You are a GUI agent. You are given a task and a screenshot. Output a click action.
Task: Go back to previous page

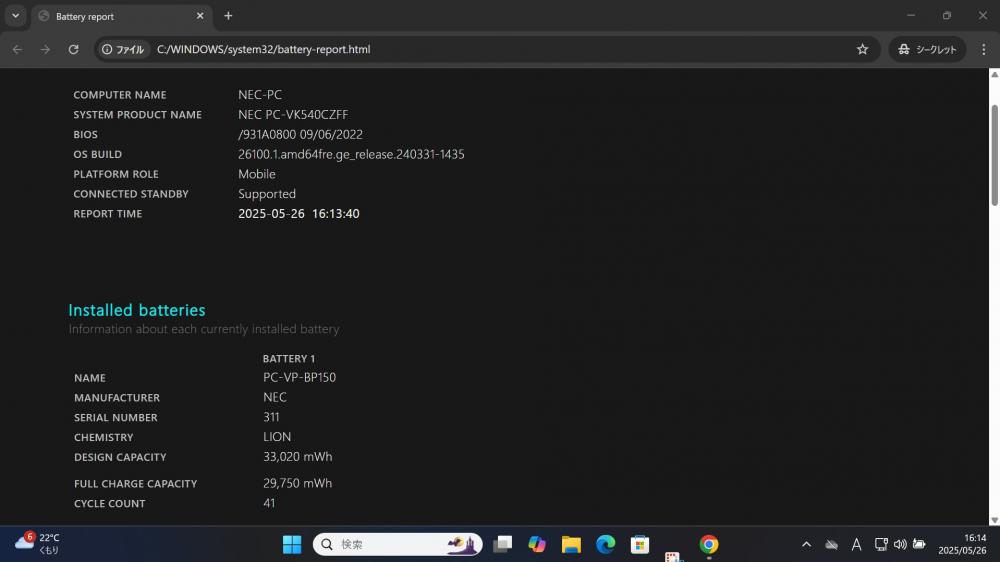coord(17,49)
